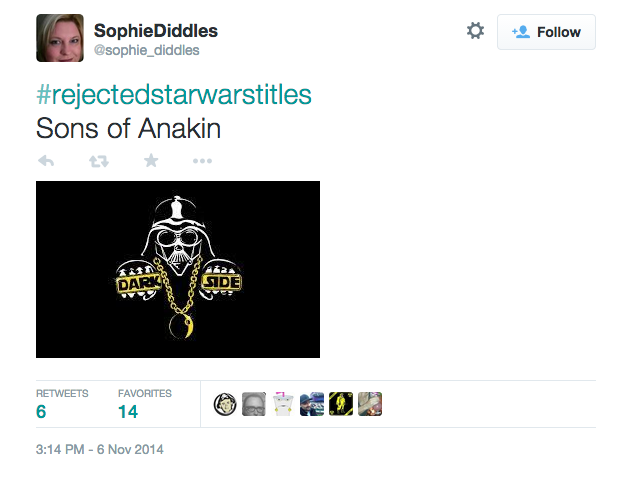The width and height of the screenshot is (633, 480).
Task: Open the last avatar in favoriters row
Action: [370, 404]
